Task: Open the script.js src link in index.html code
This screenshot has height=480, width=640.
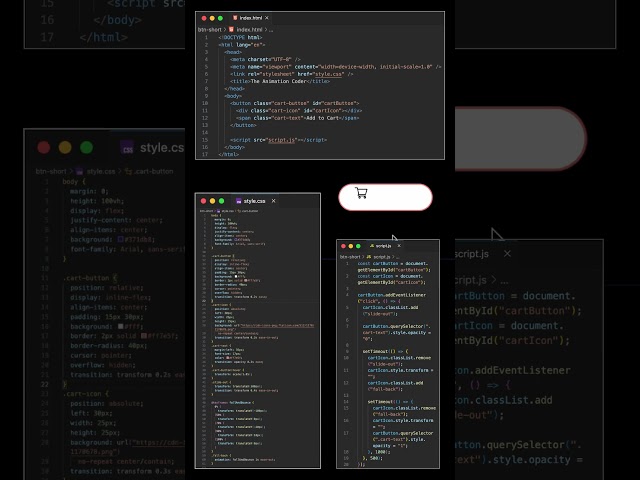Action: click(282, 140)
